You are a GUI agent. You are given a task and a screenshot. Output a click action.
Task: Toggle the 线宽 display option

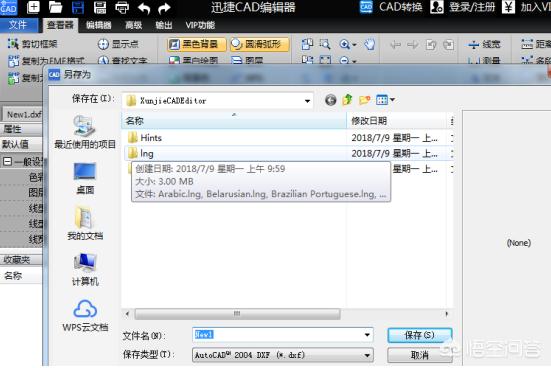pos(484,44)
